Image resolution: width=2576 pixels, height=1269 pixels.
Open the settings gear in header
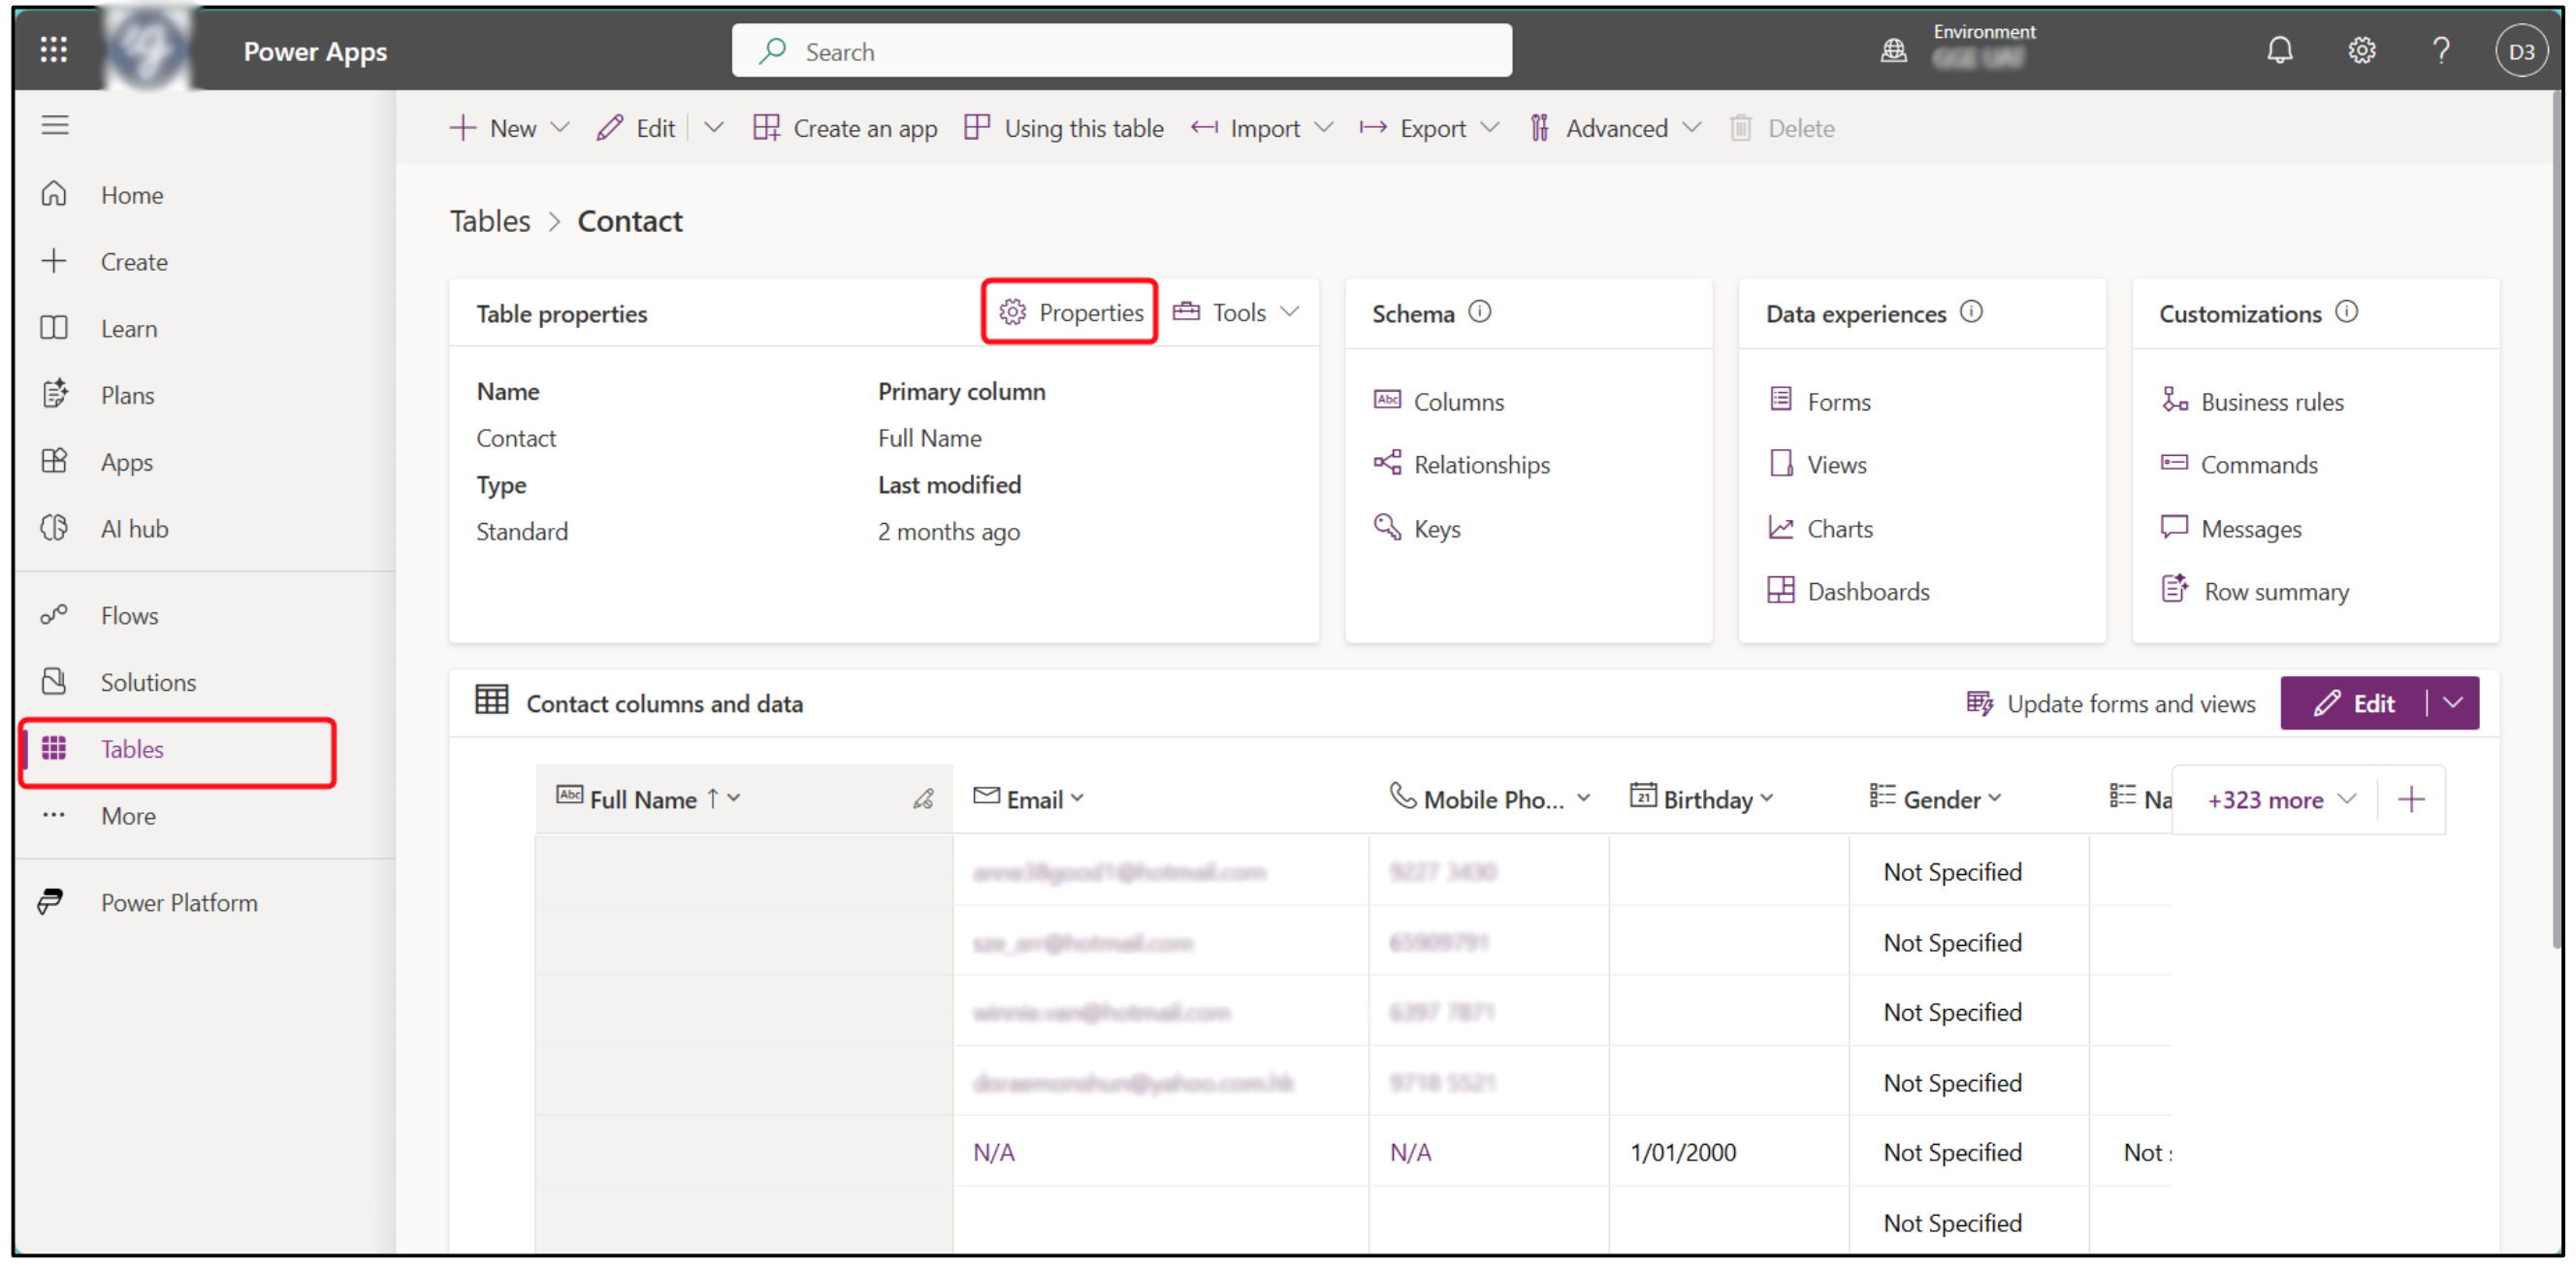tap(2361, 50)
